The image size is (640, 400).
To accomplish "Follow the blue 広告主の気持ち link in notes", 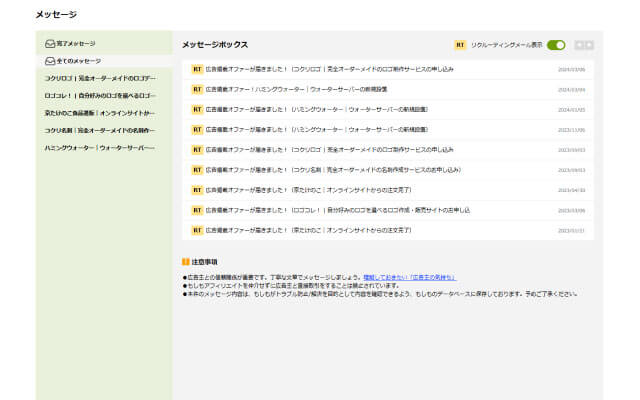I will (x=409, y=277).
